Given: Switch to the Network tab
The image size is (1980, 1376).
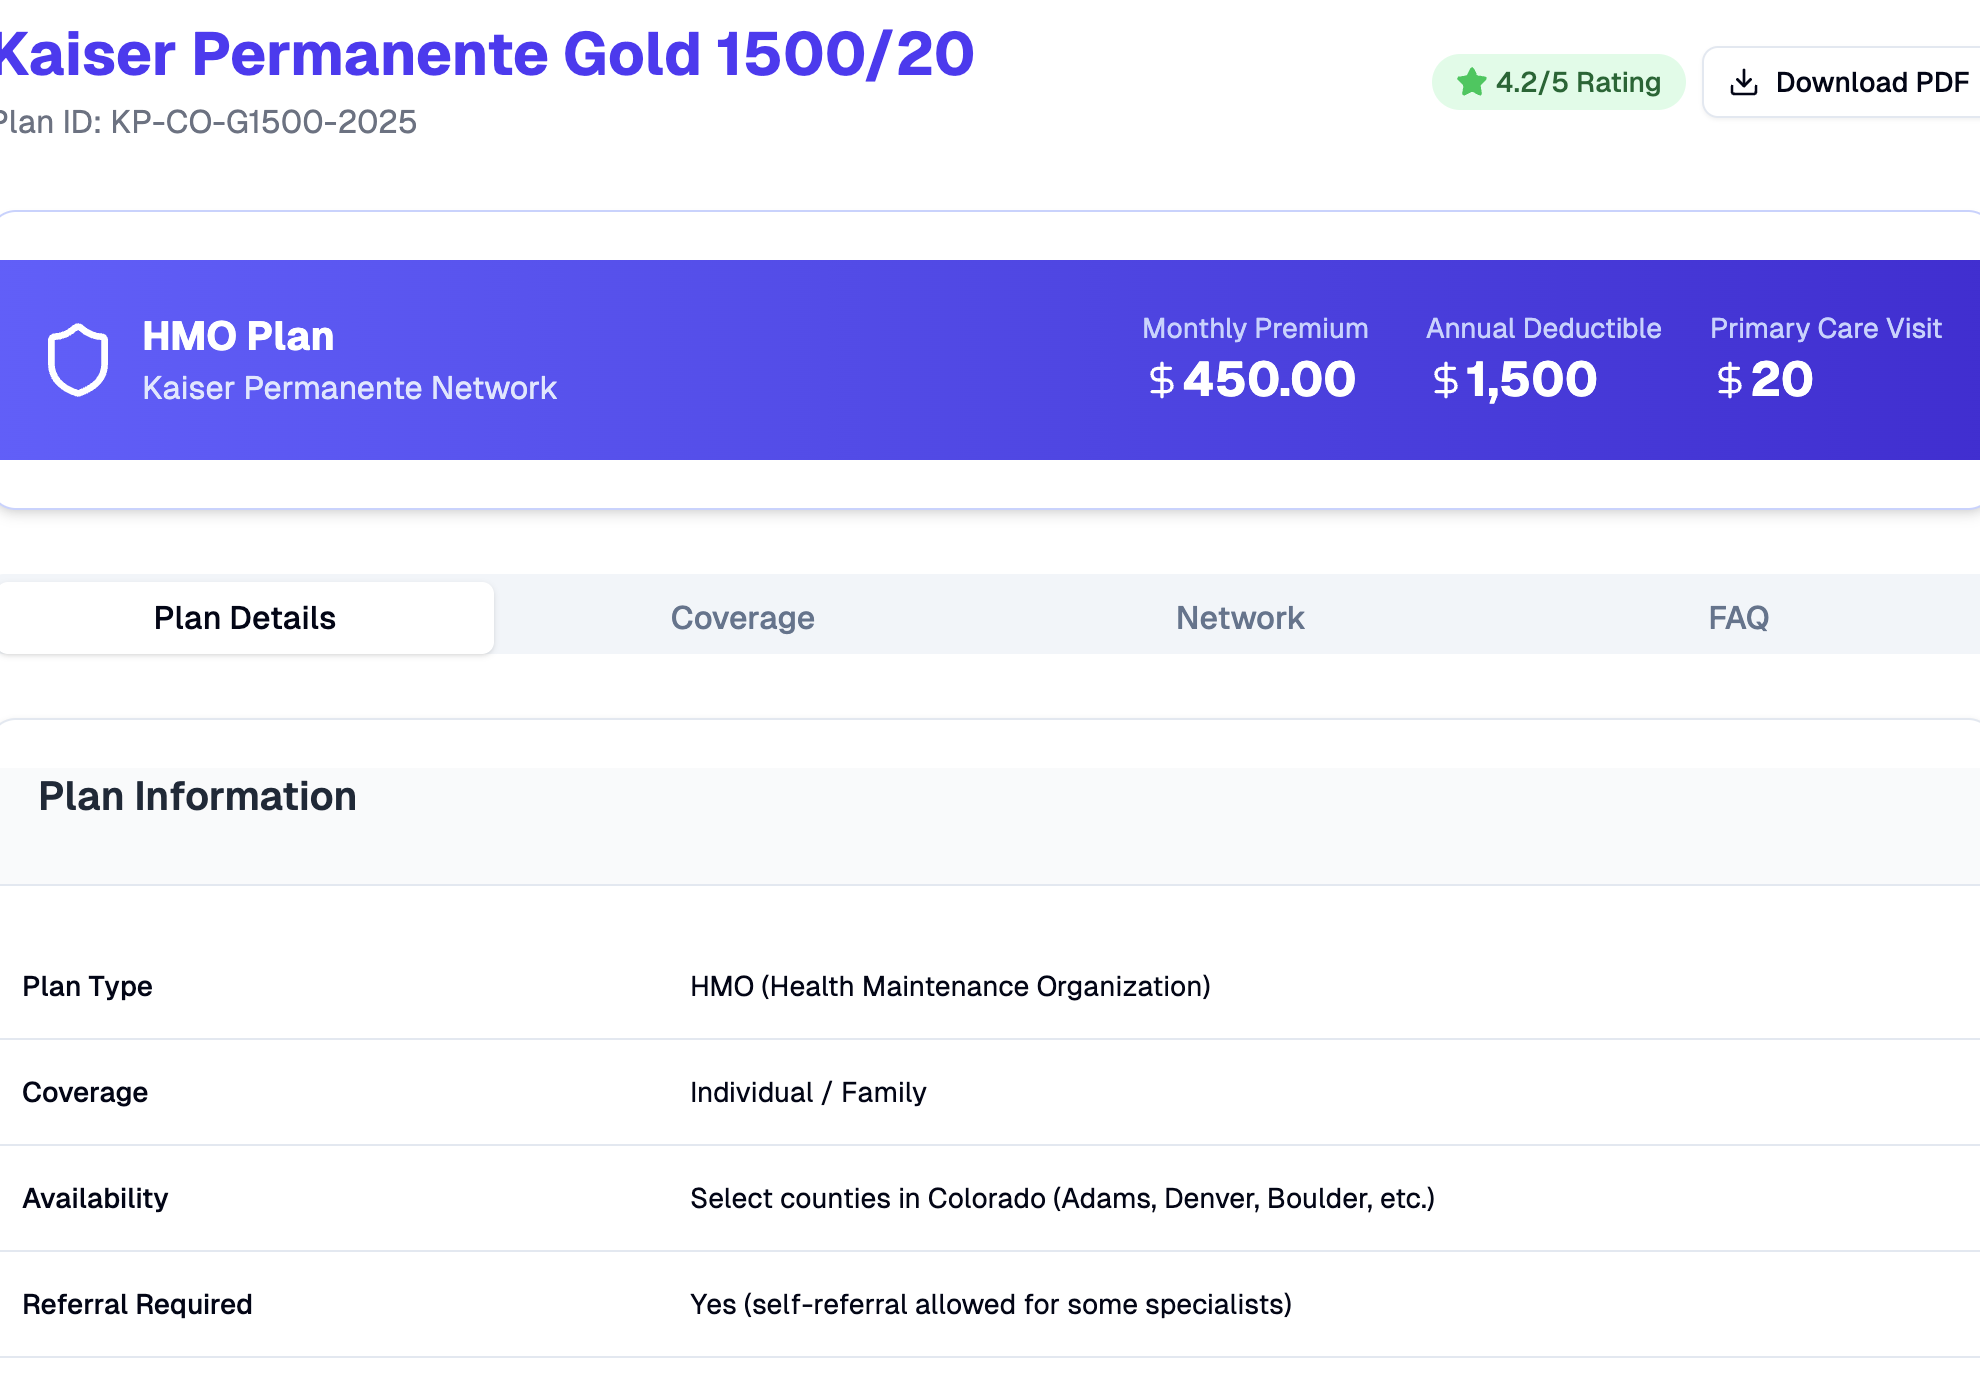Looking at the screenshot, I should (x=1240, y=618).
